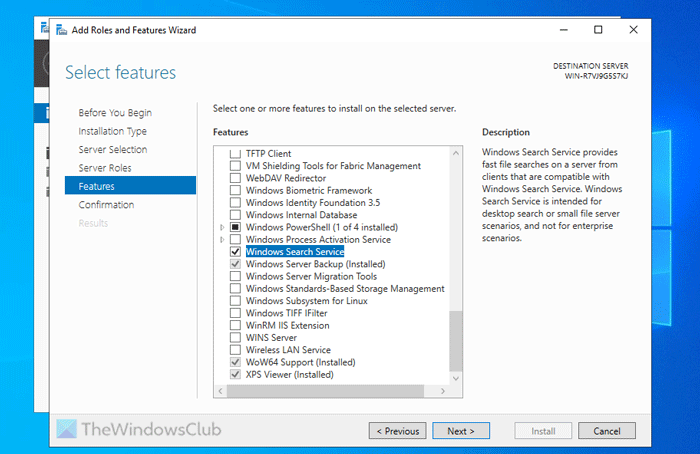Select the WinRM IIS Extension label
This screenshot has width=700, height=454.
[288, 325]
